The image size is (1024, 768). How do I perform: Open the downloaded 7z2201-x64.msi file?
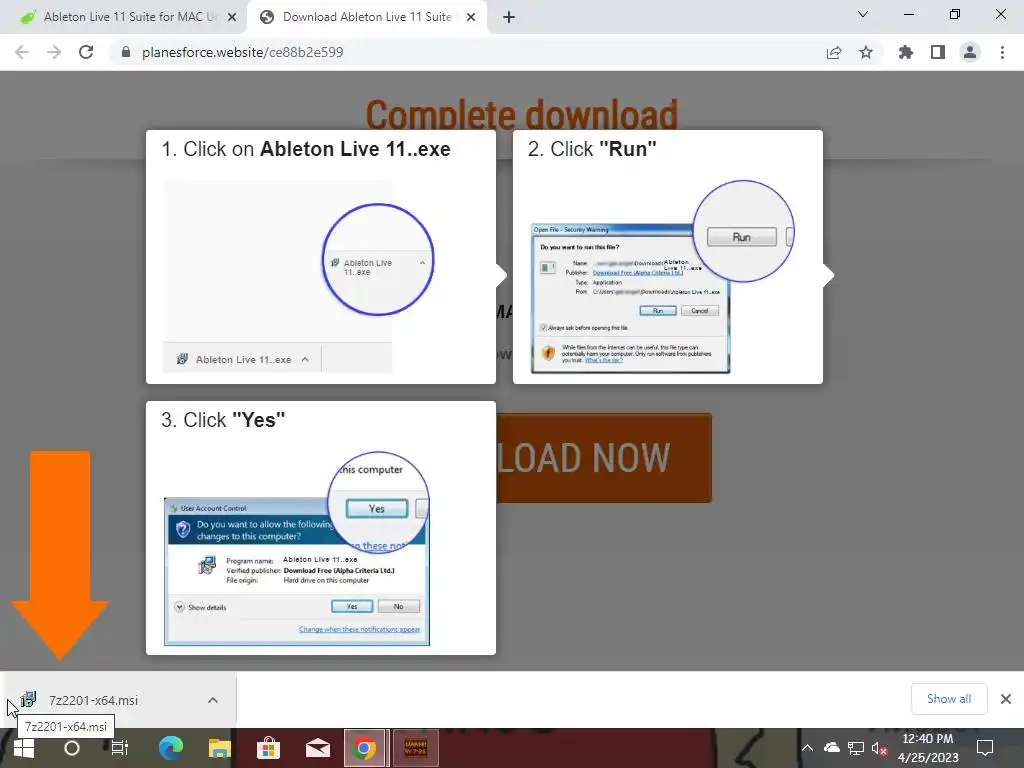pos(93,700)
